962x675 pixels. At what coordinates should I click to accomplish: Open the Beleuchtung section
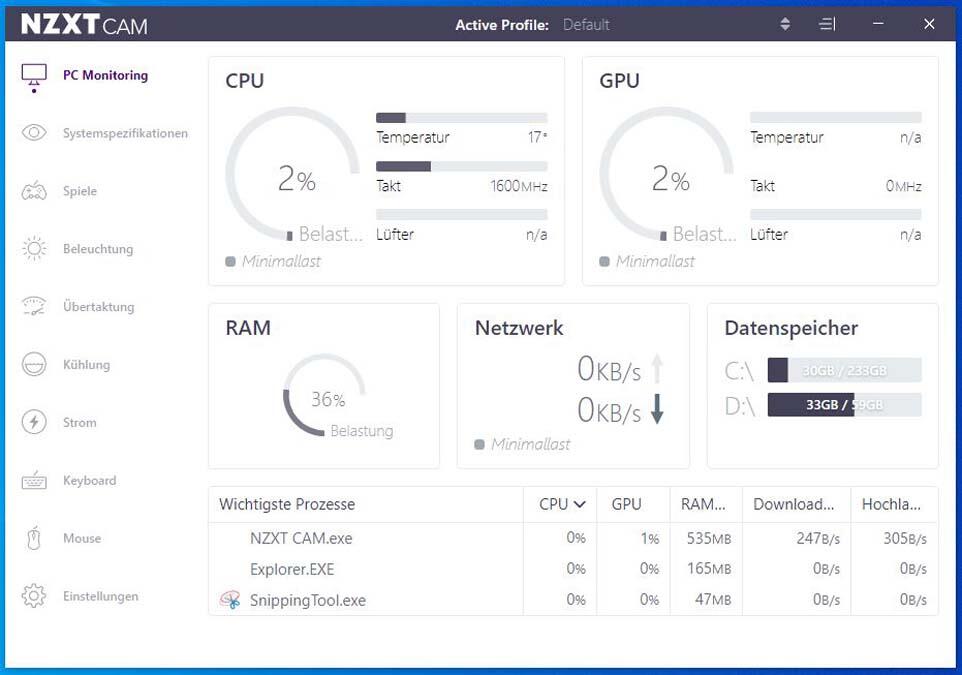point(98,249)
